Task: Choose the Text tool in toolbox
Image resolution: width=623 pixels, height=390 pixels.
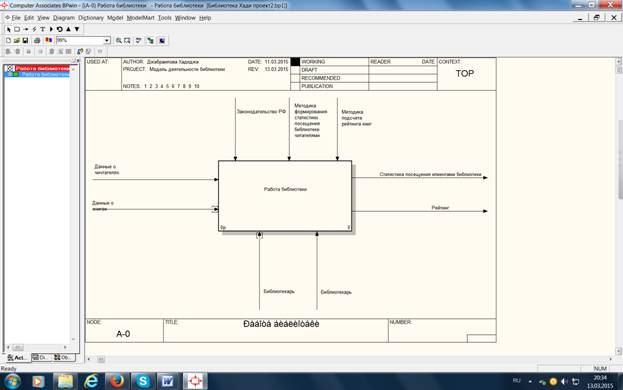Action: coord(43,29)
